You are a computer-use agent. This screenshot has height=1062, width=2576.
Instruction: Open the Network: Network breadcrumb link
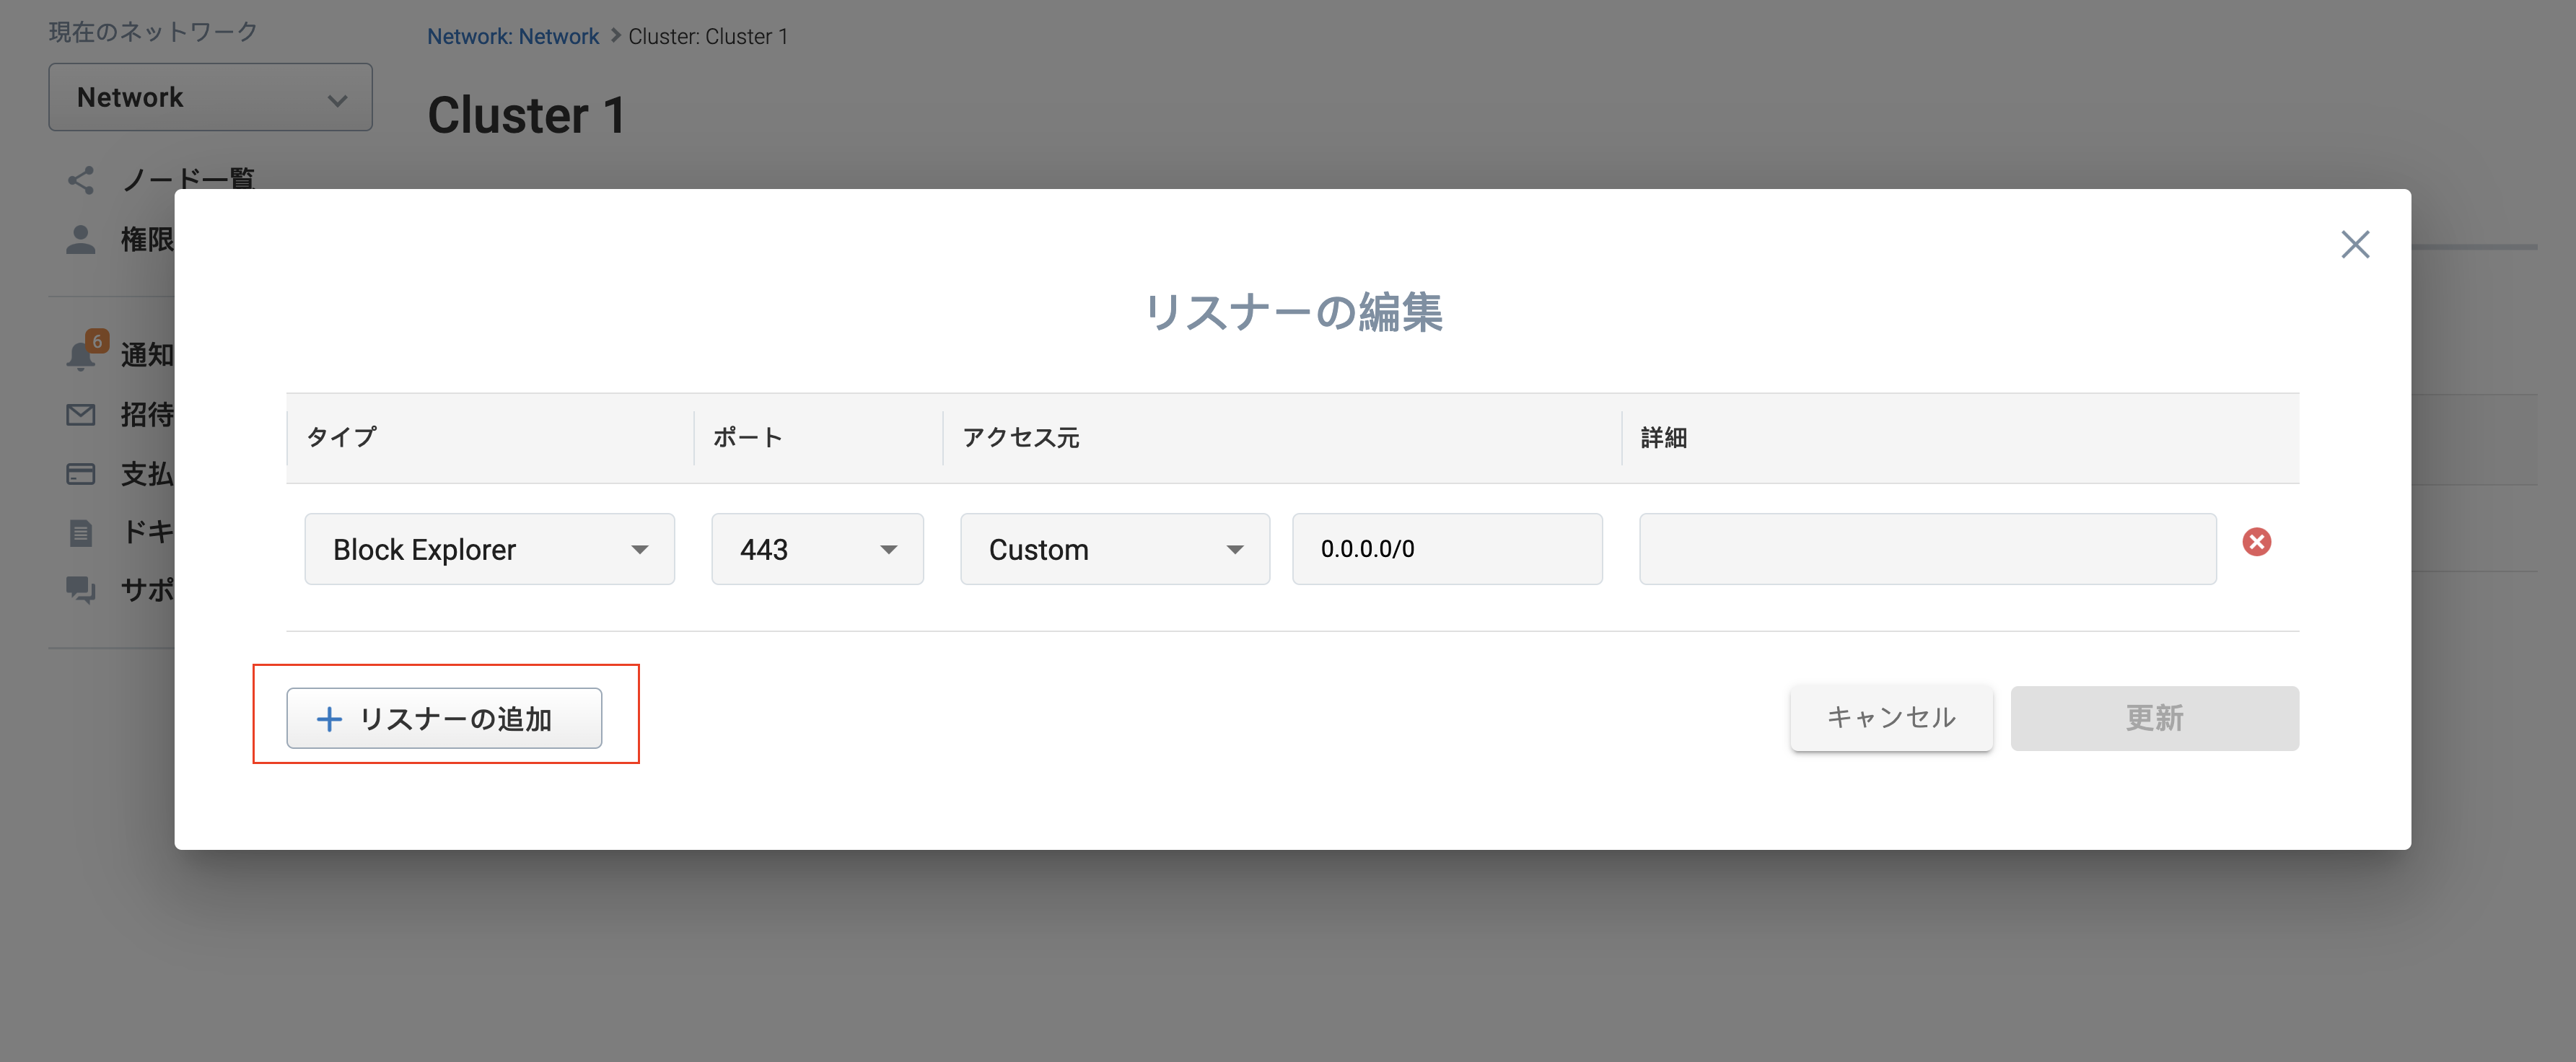(x=512, y=36)
